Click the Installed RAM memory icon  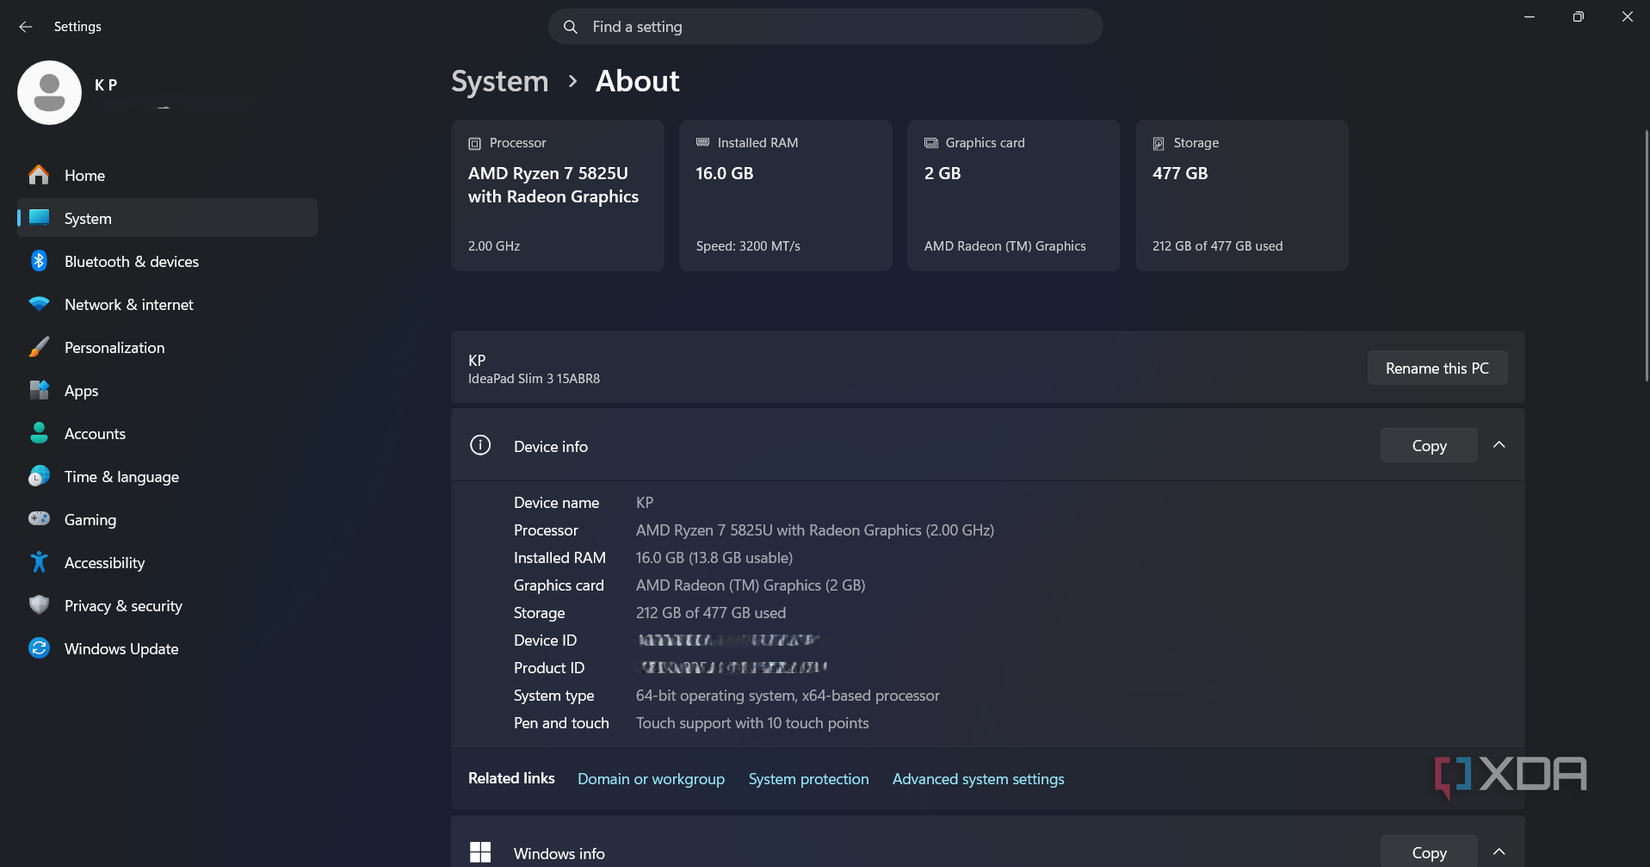coord(703,143)
